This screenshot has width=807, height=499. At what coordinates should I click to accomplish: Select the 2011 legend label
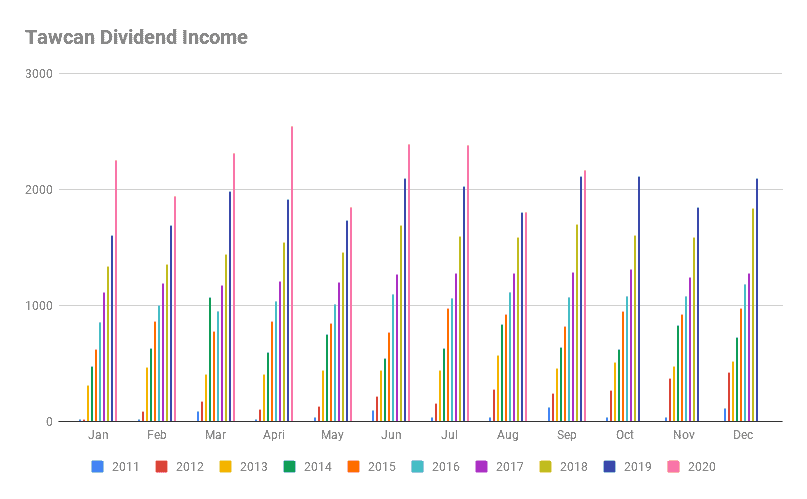coord(126,467)
